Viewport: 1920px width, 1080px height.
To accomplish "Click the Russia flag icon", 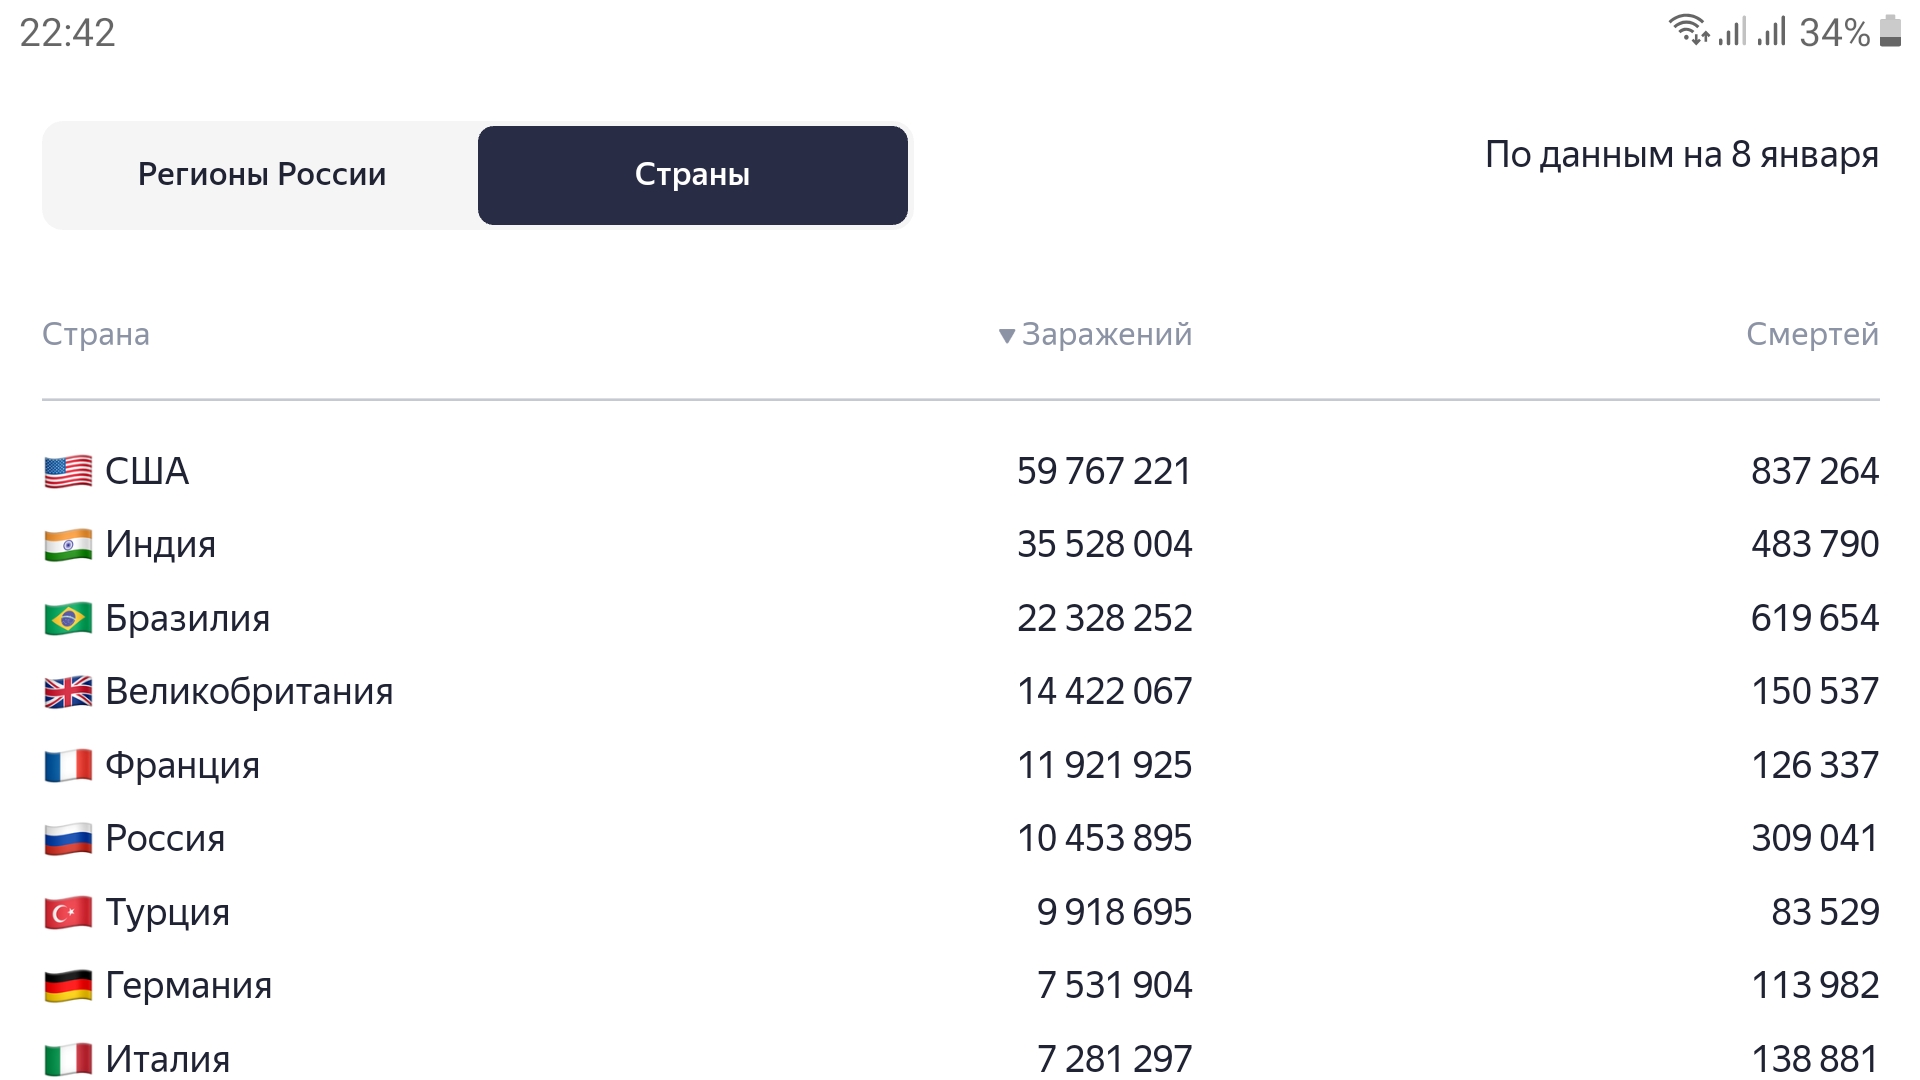I will click(x=68, y=839).
